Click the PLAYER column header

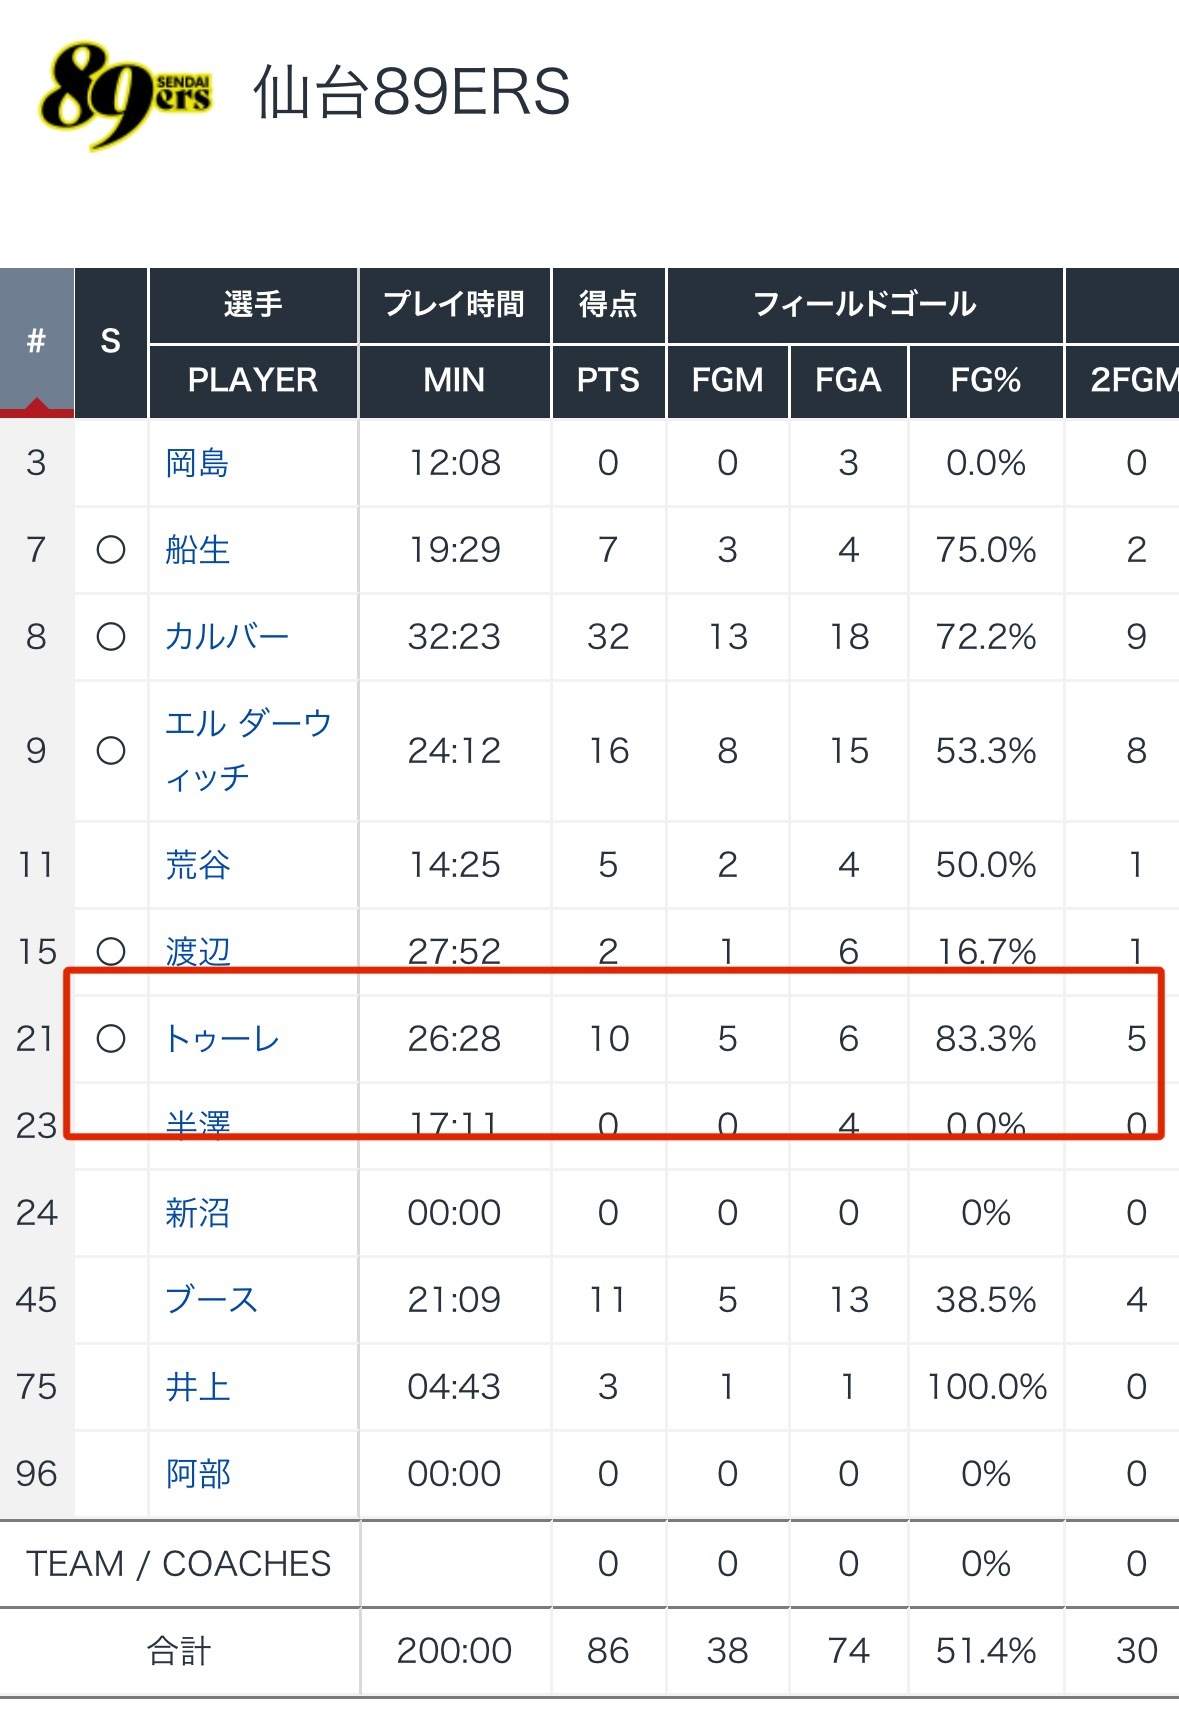coord(252,380)
